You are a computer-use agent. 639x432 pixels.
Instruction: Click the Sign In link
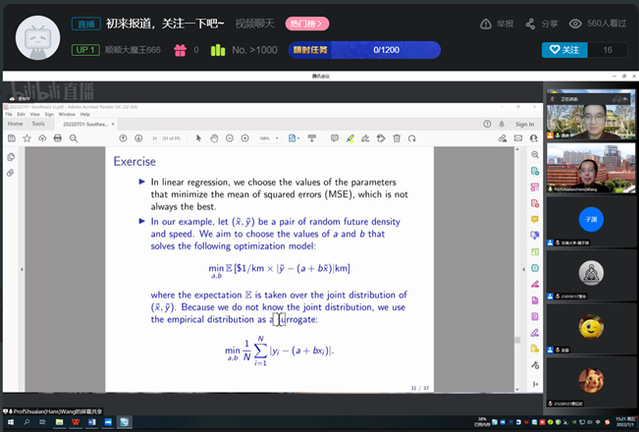point(524,124)
